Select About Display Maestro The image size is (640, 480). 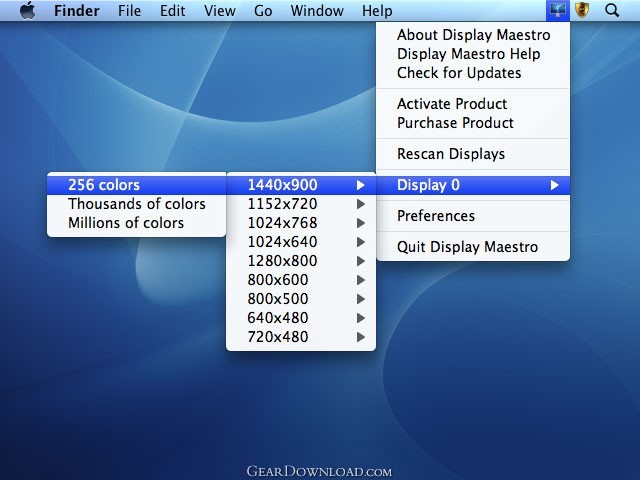click(x=473, y=35)
